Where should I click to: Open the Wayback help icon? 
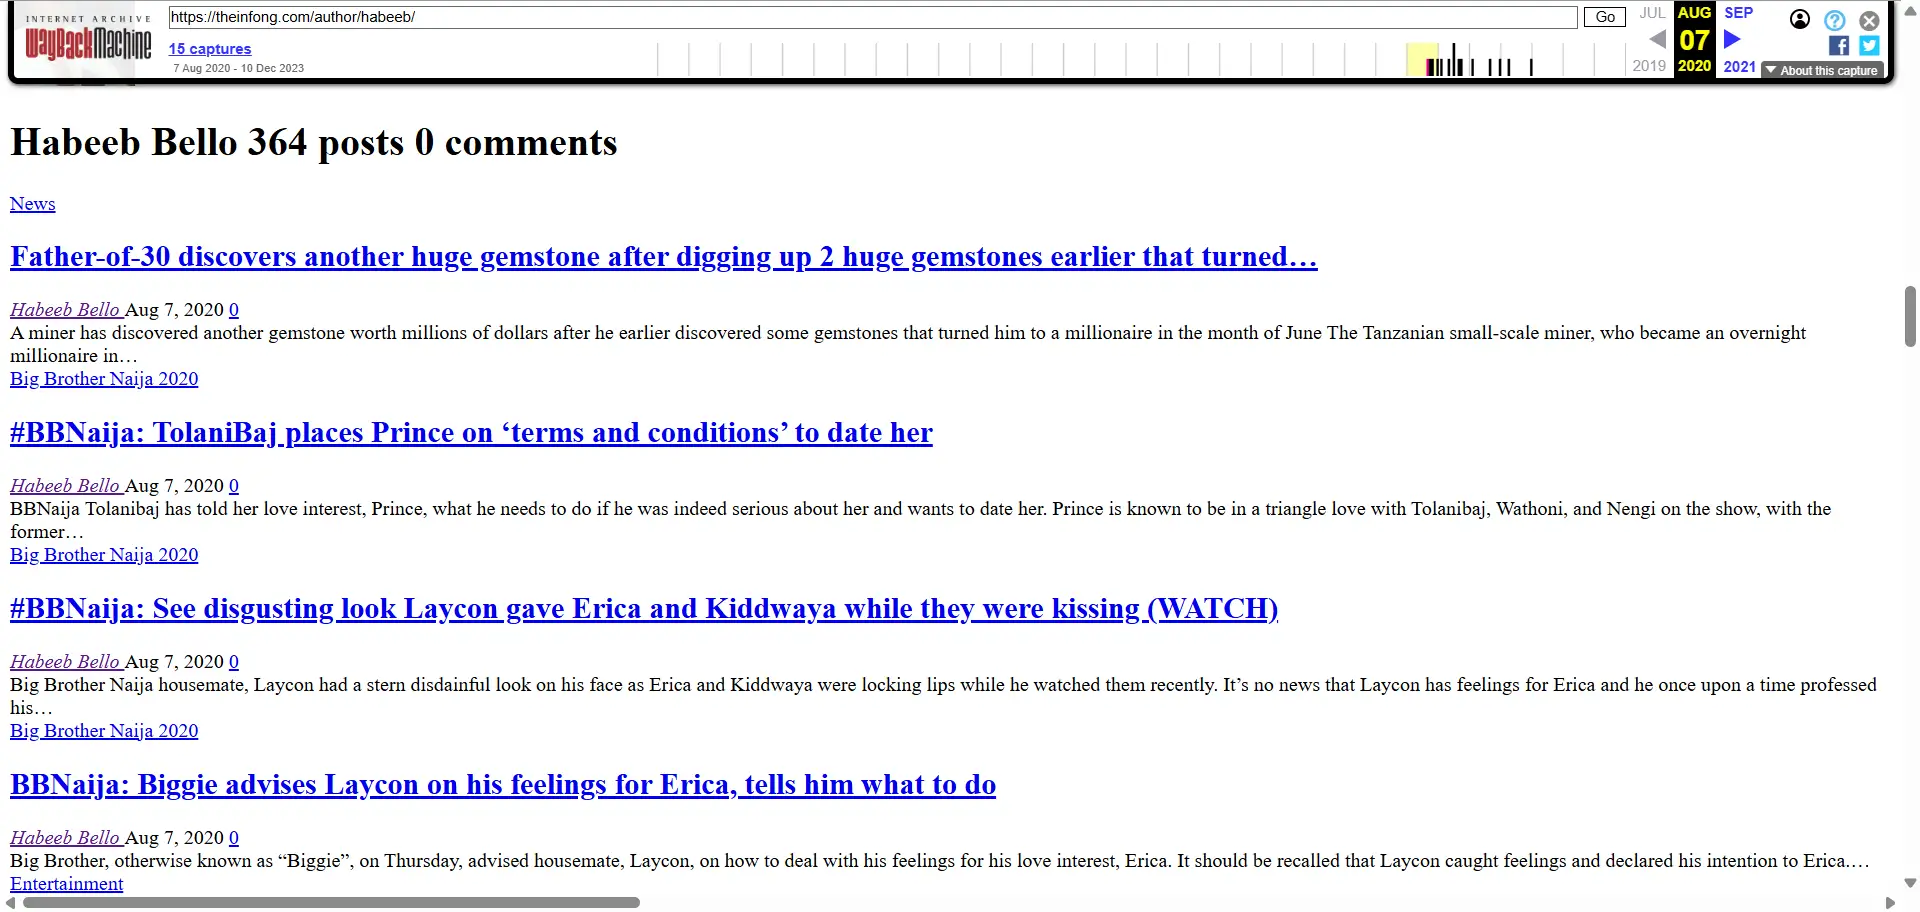[x=1834, y=20]
